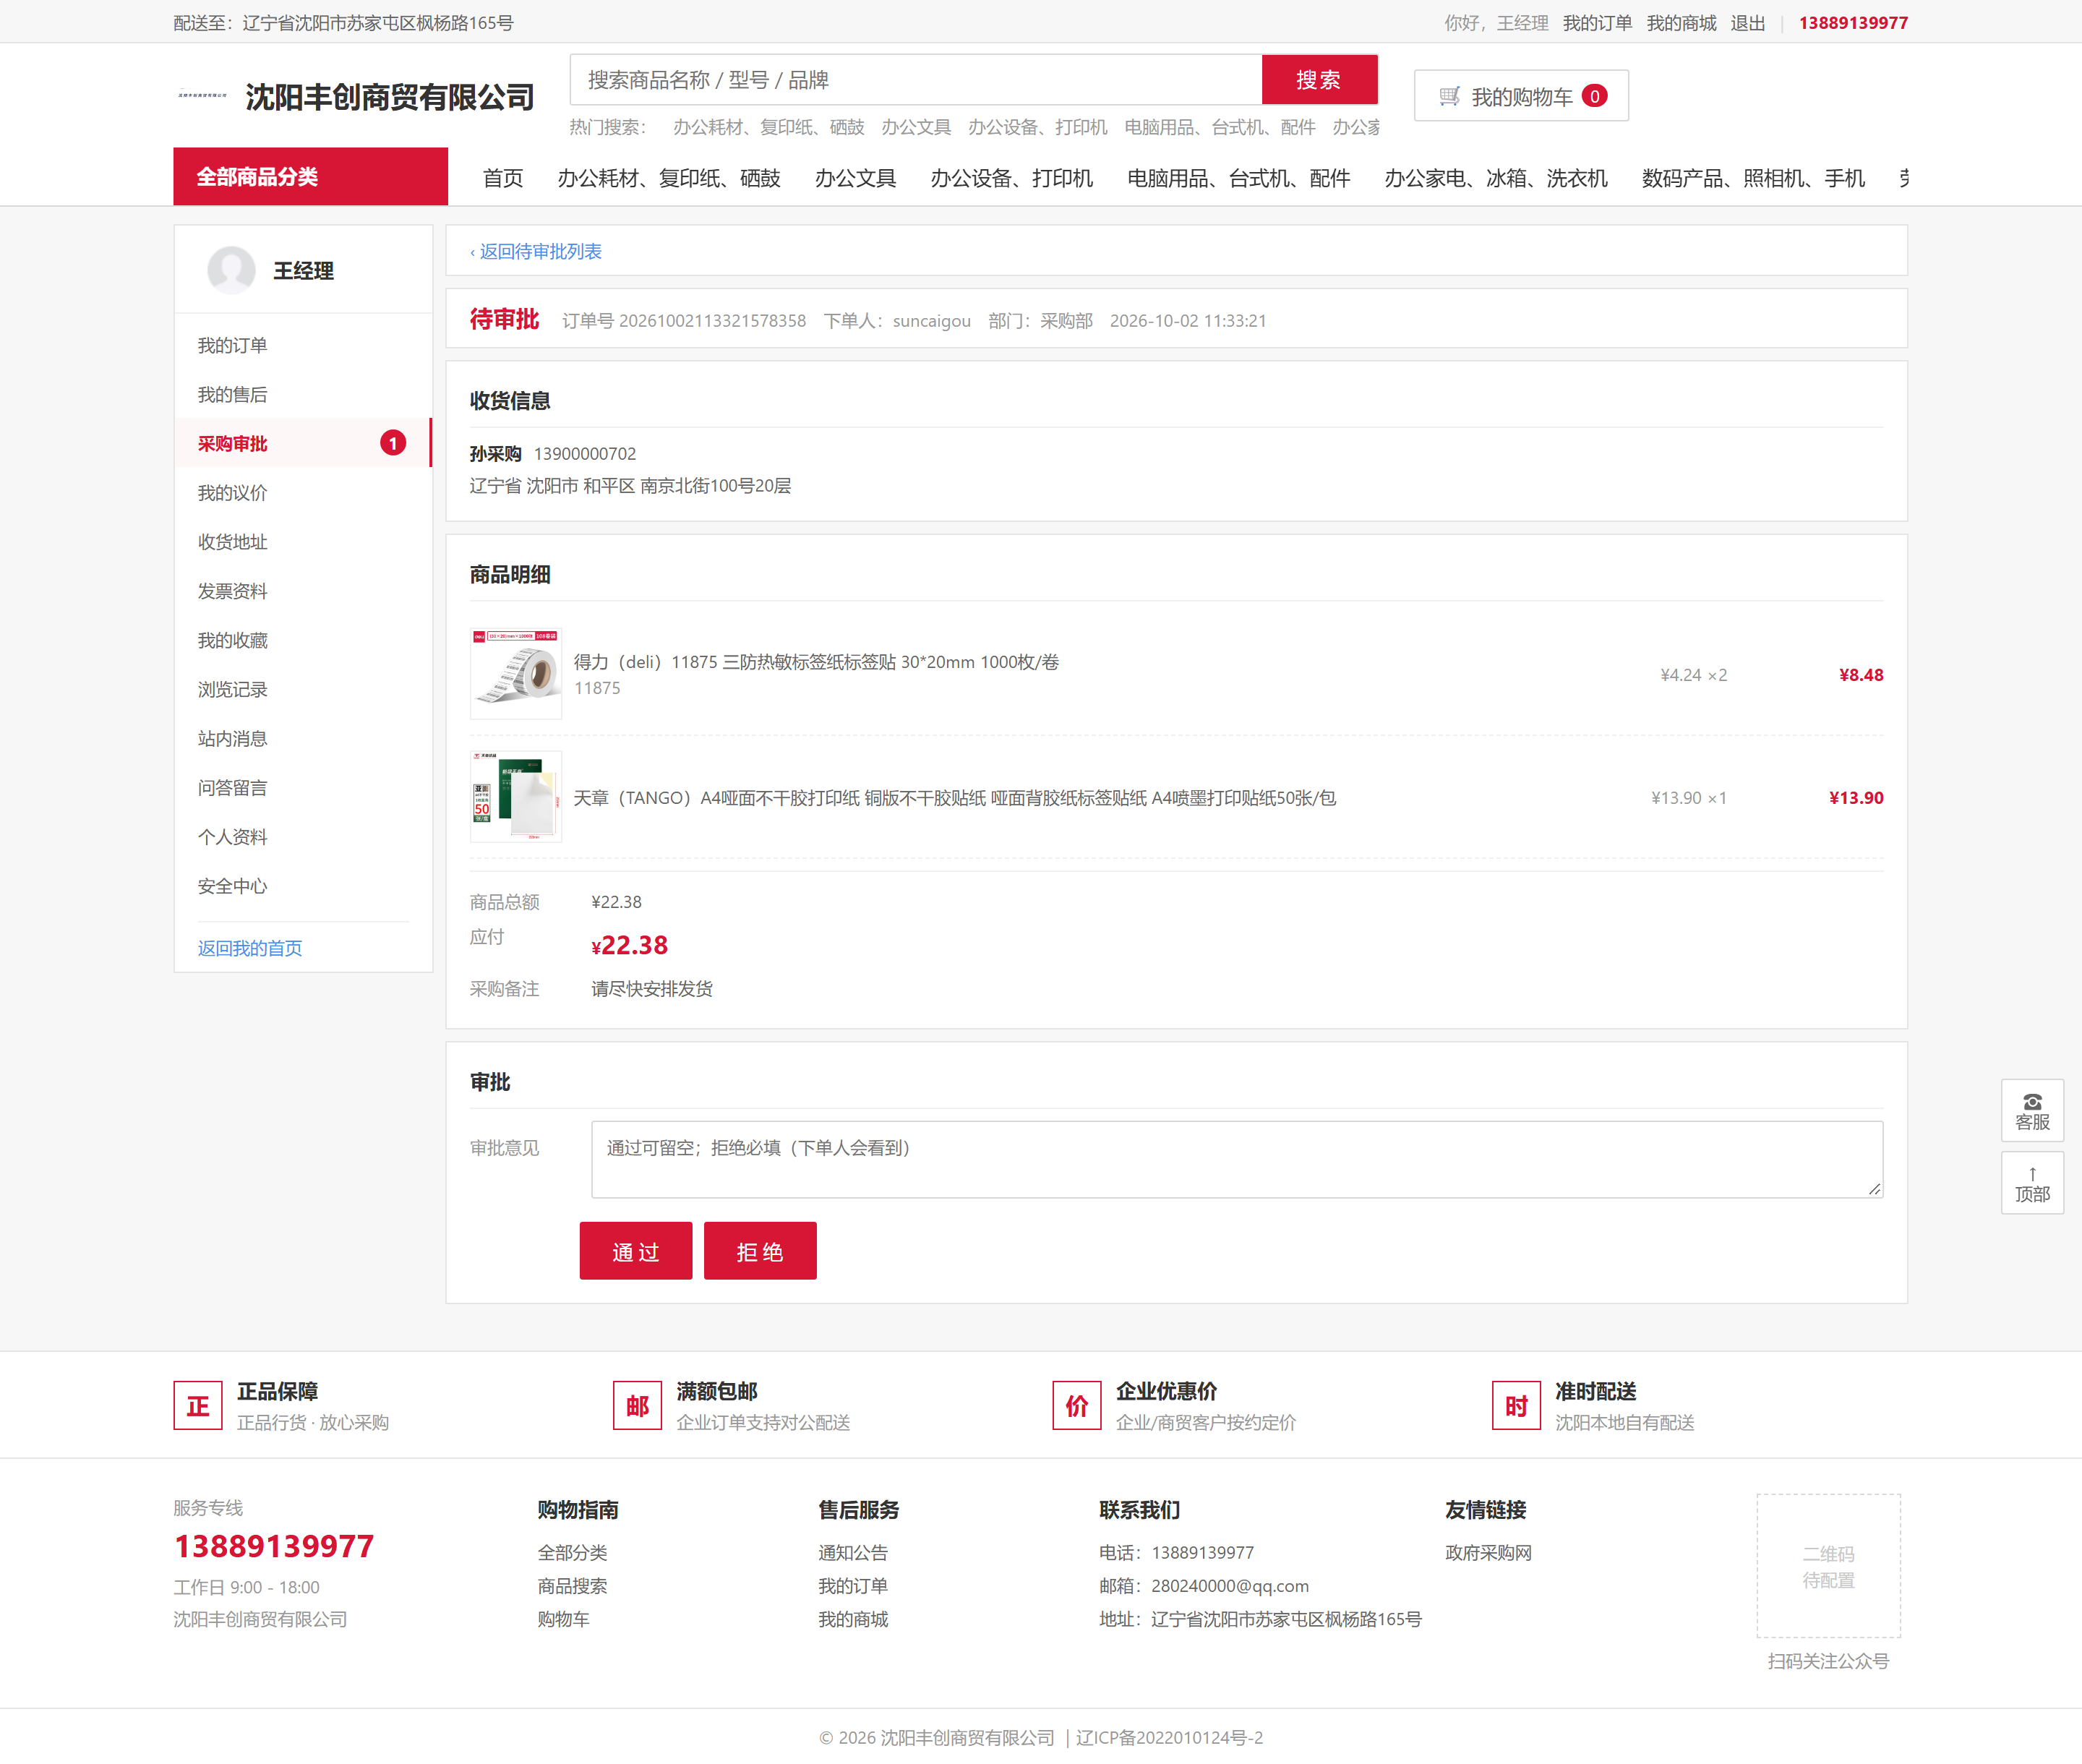This screenshot has width=2082, height=1764.
Task: Open the shopping cart icon
Action: point(1449,96)
